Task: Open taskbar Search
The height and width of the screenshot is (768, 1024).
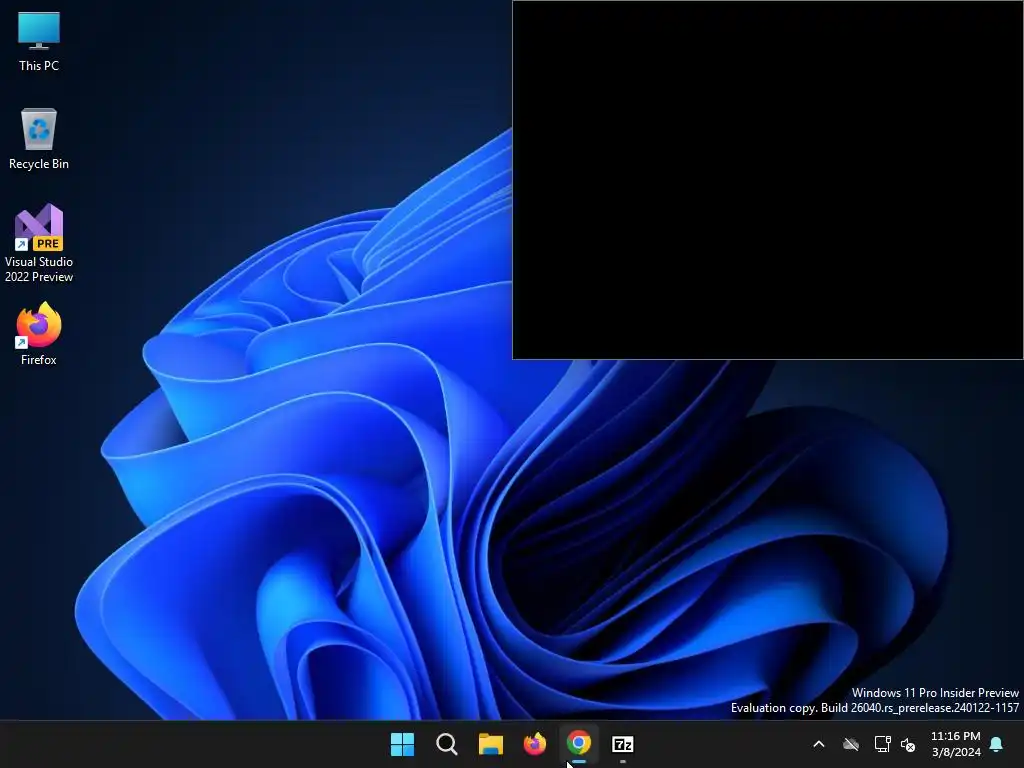Action: click(x=447, y=744)
